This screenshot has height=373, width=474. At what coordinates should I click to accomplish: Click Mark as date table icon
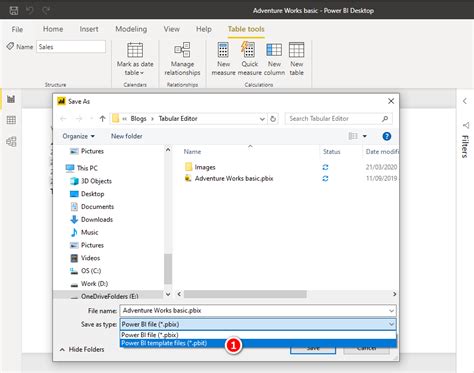click(x=135, y=50)
